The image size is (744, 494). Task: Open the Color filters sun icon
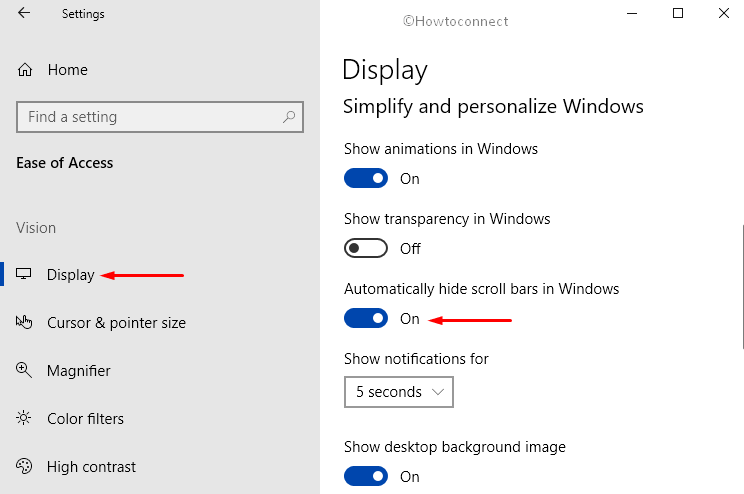click(x=24, y=418)
